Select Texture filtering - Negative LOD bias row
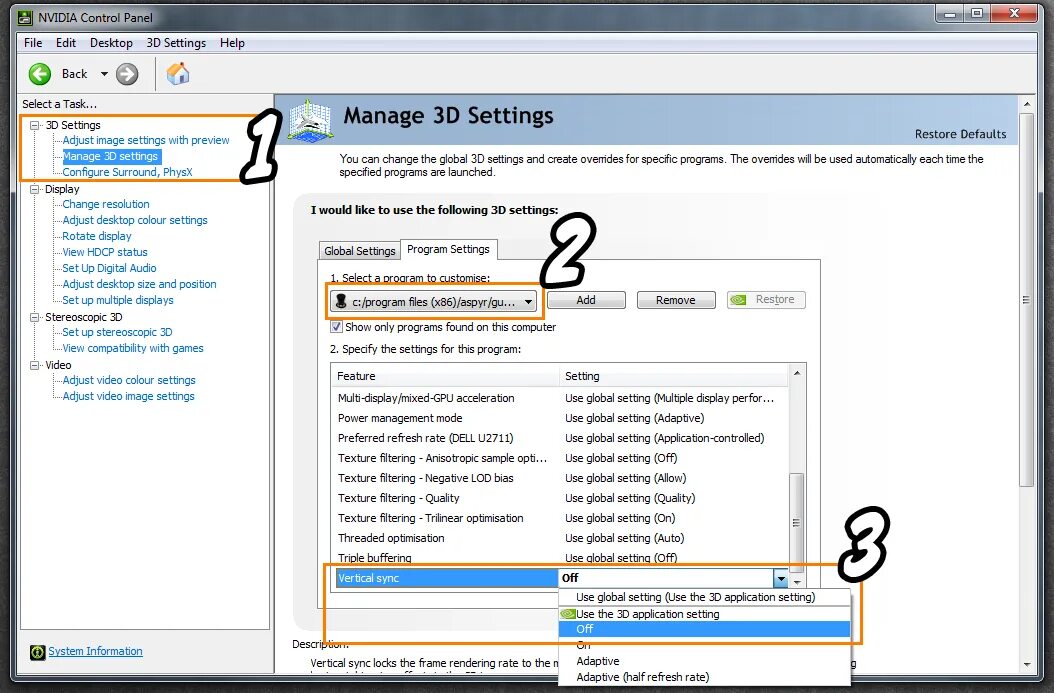Image resolution: width=1054 pixels, height=693 pixels. click(x=559, y=479)
